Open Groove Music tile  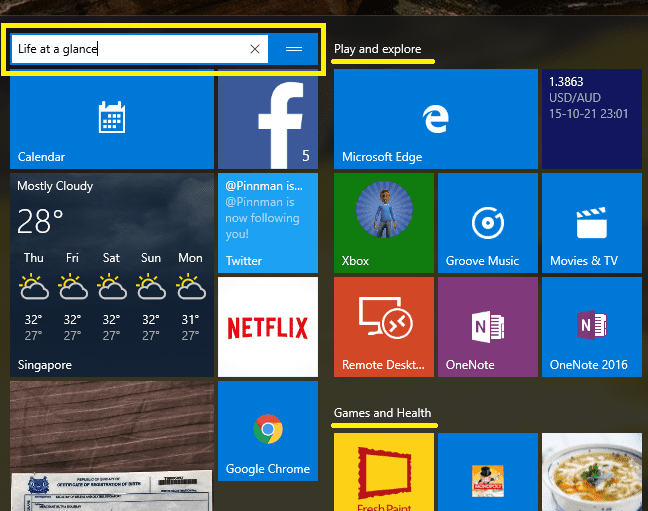[488, 223]
